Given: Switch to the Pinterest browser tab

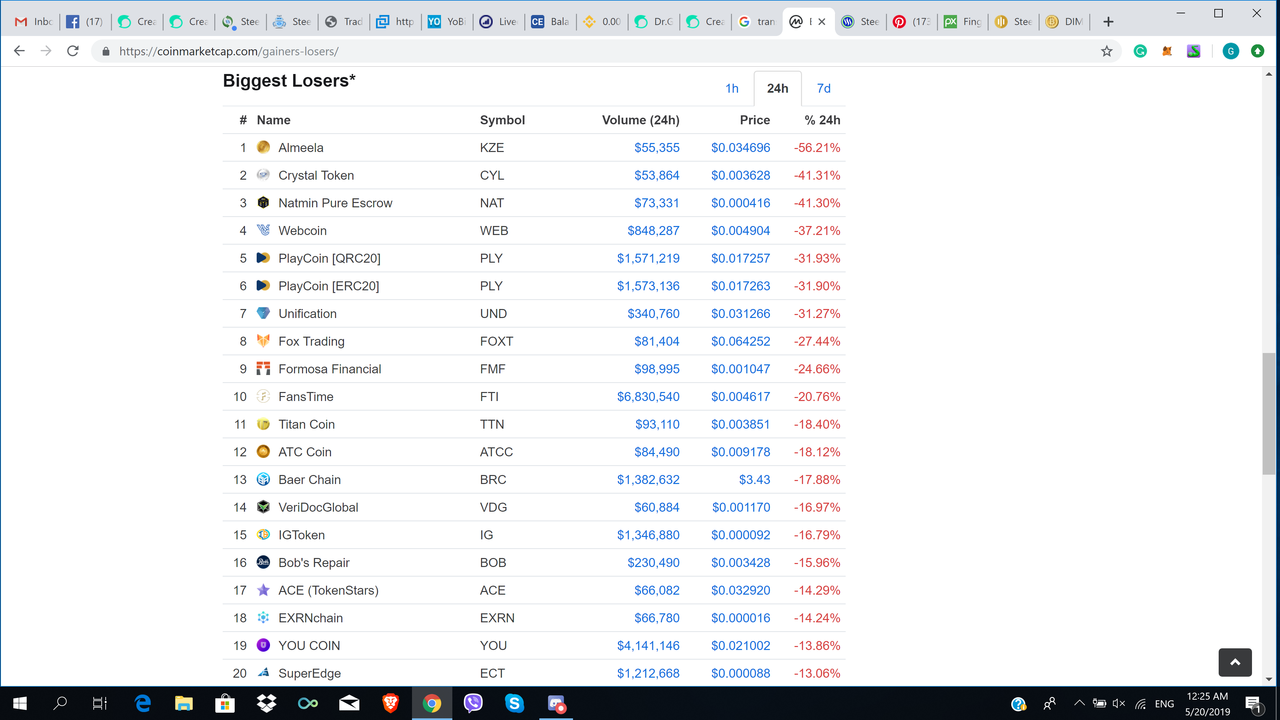Looking at the screenshot, I should 912,21.
